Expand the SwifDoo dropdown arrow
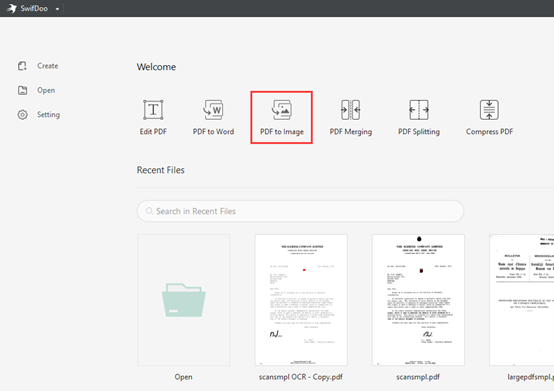This screenshot has width=554, height=391. (57, 9)
